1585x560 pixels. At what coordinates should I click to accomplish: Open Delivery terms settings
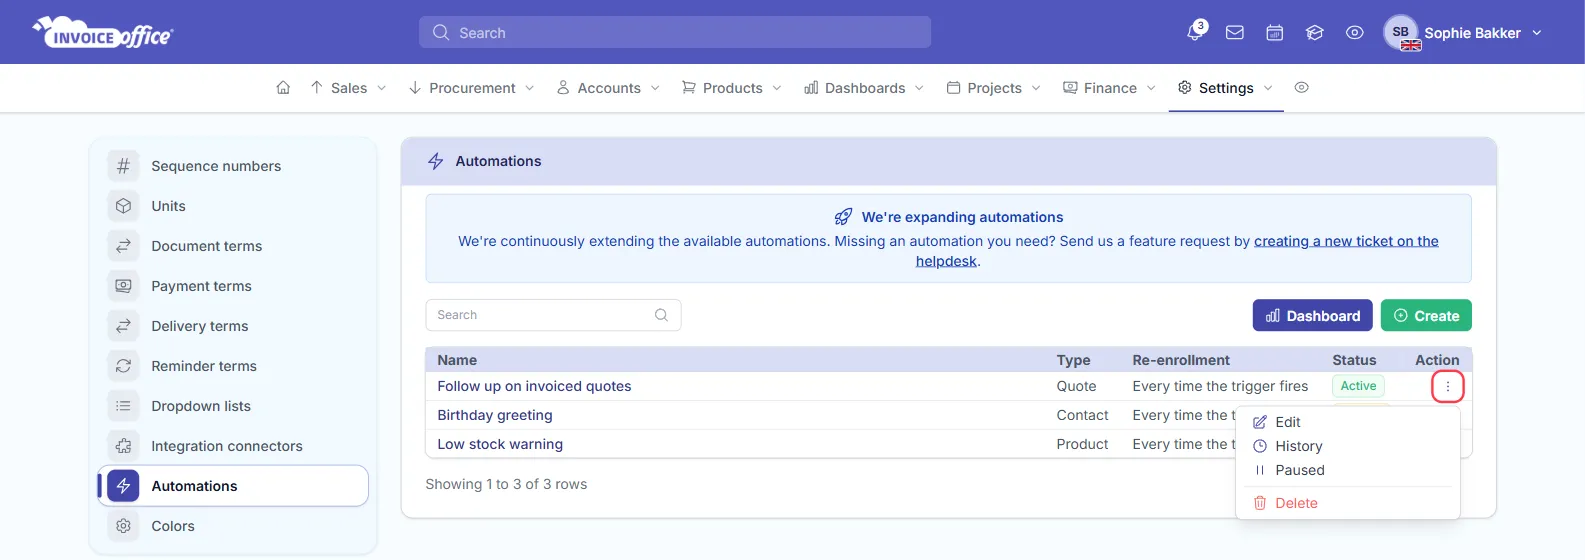[199, 326]
